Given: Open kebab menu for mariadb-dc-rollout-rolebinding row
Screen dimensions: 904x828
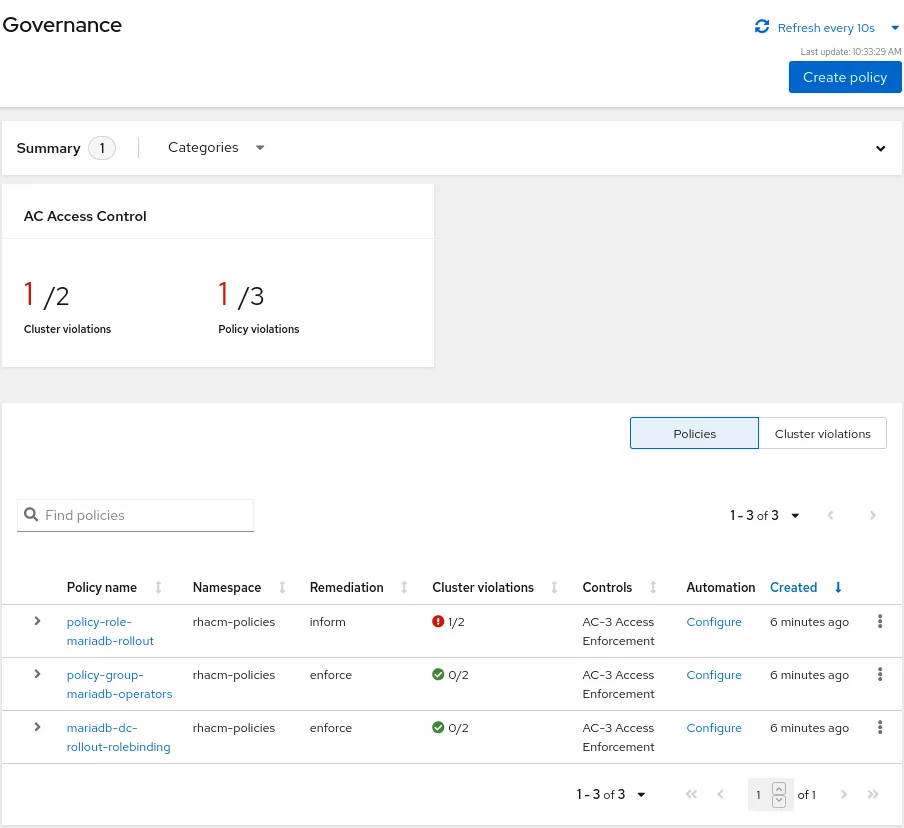Looking at the screenshot, I should (x=880, y=728).
